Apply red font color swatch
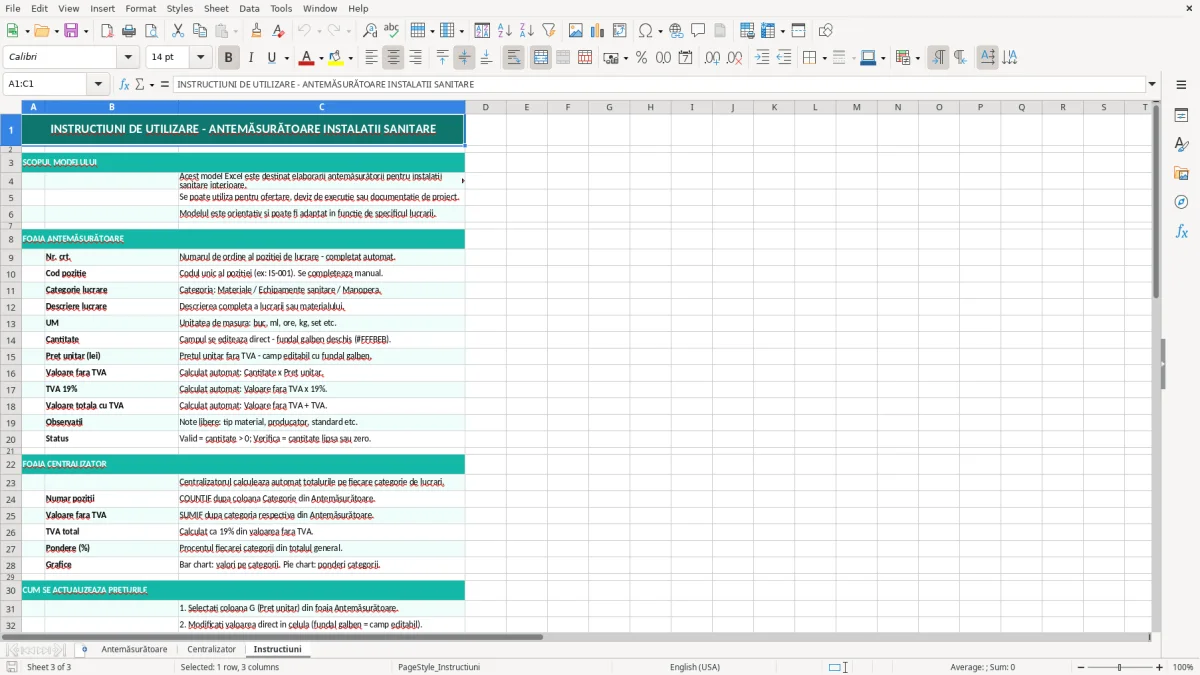Image resolution: width=1200 pixels, height=675 pixels. pos(306,58)
